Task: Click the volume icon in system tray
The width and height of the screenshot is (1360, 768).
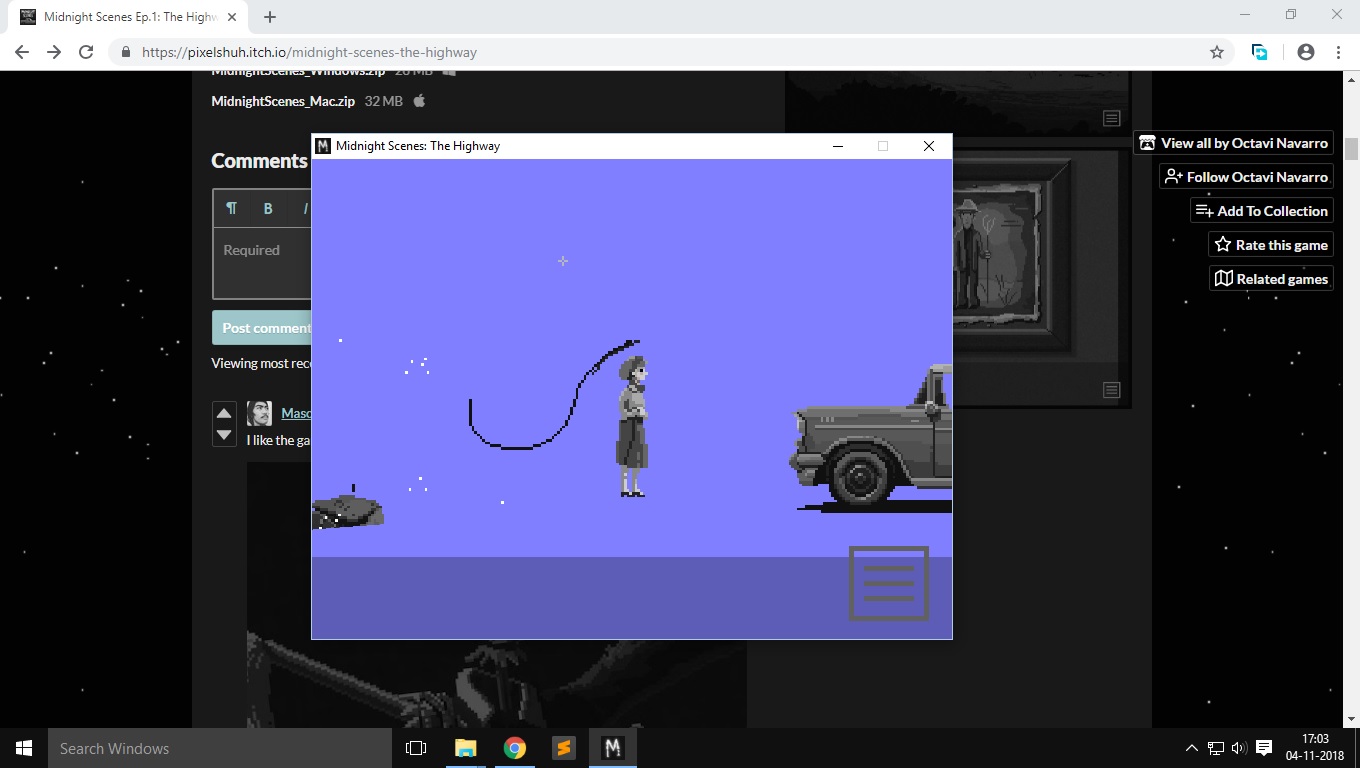Action: point(1240,748)
